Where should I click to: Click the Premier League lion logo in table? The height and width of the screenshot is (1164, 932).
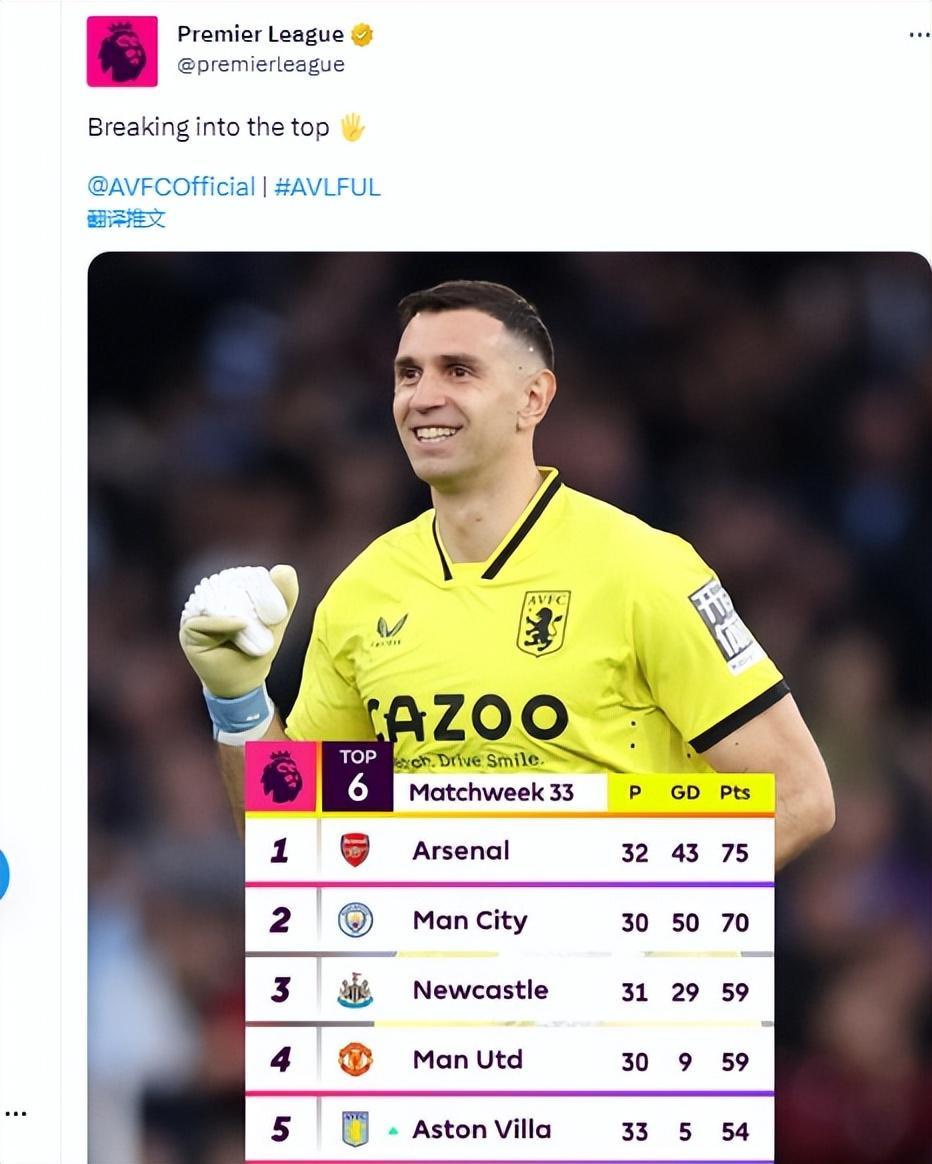[x=281, y=777]
